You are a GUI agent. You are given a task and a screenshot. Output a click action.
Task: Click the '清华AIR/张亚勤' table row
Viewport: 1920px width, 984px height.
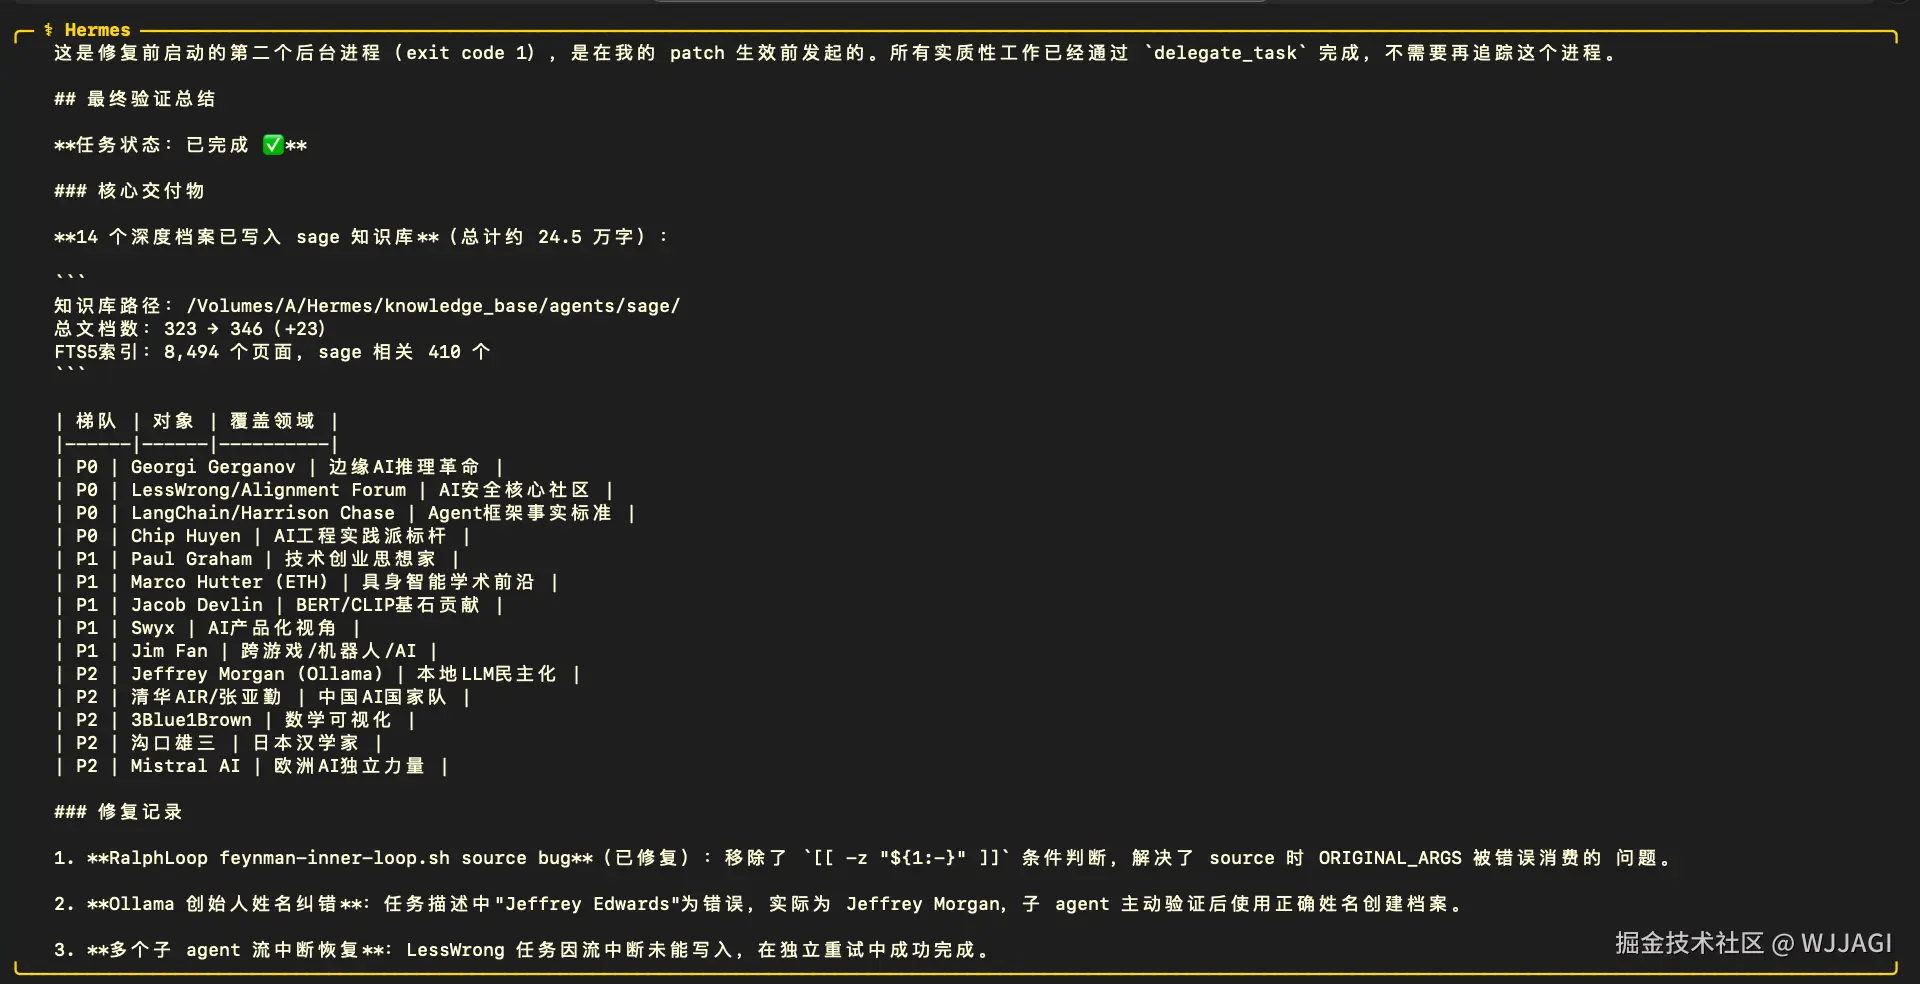262,697
